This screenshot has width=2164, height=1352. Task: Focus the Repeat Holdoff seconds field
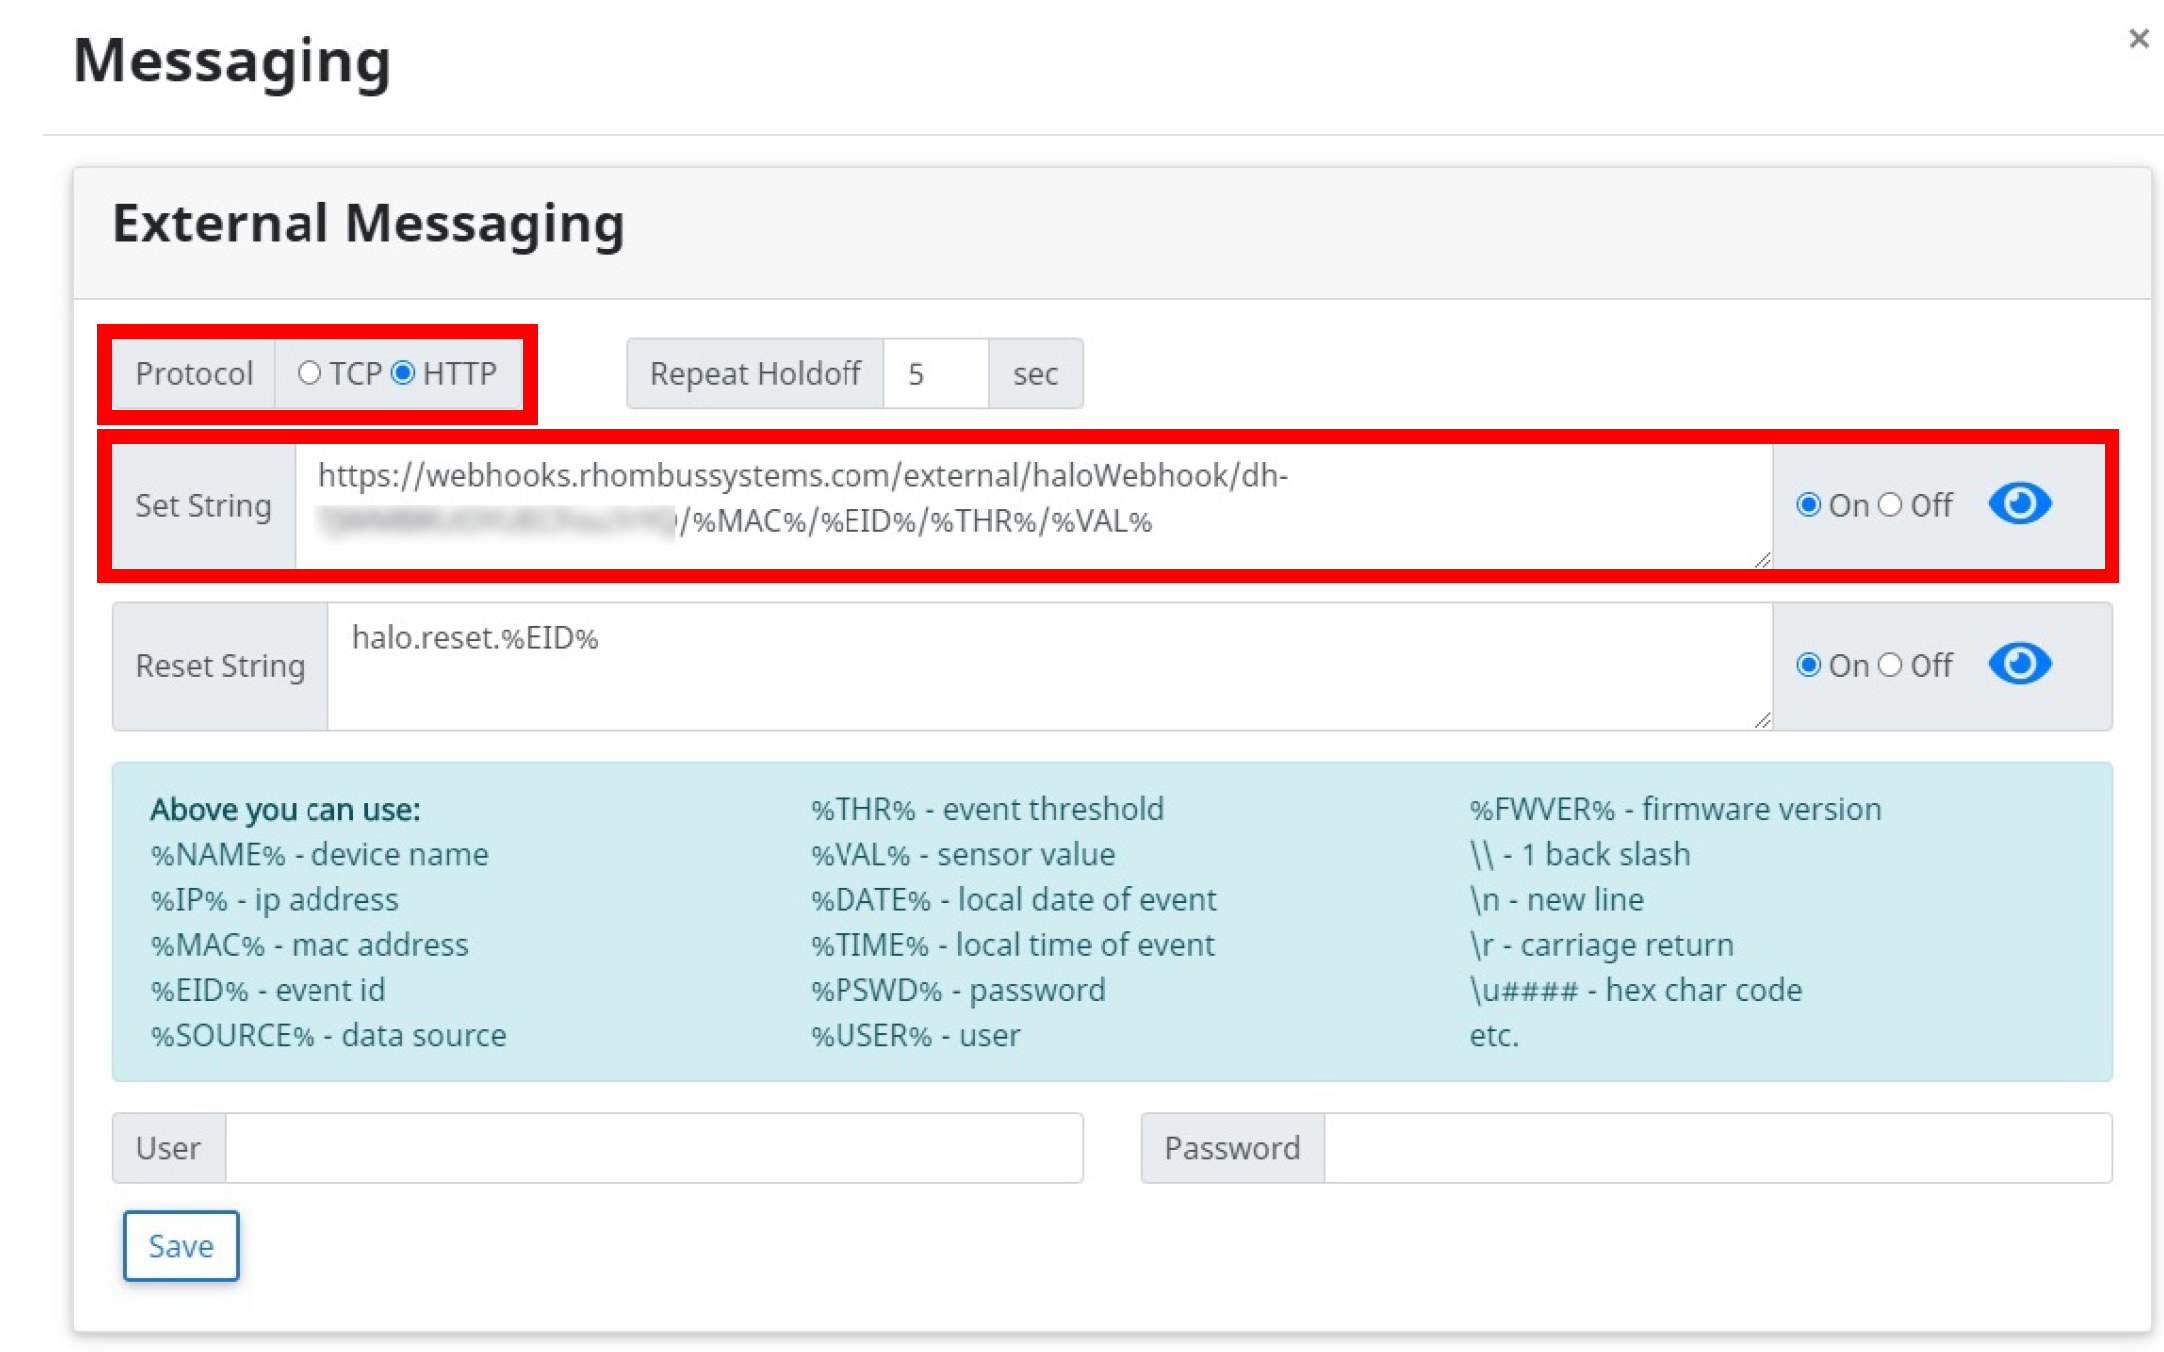point(936,374)
